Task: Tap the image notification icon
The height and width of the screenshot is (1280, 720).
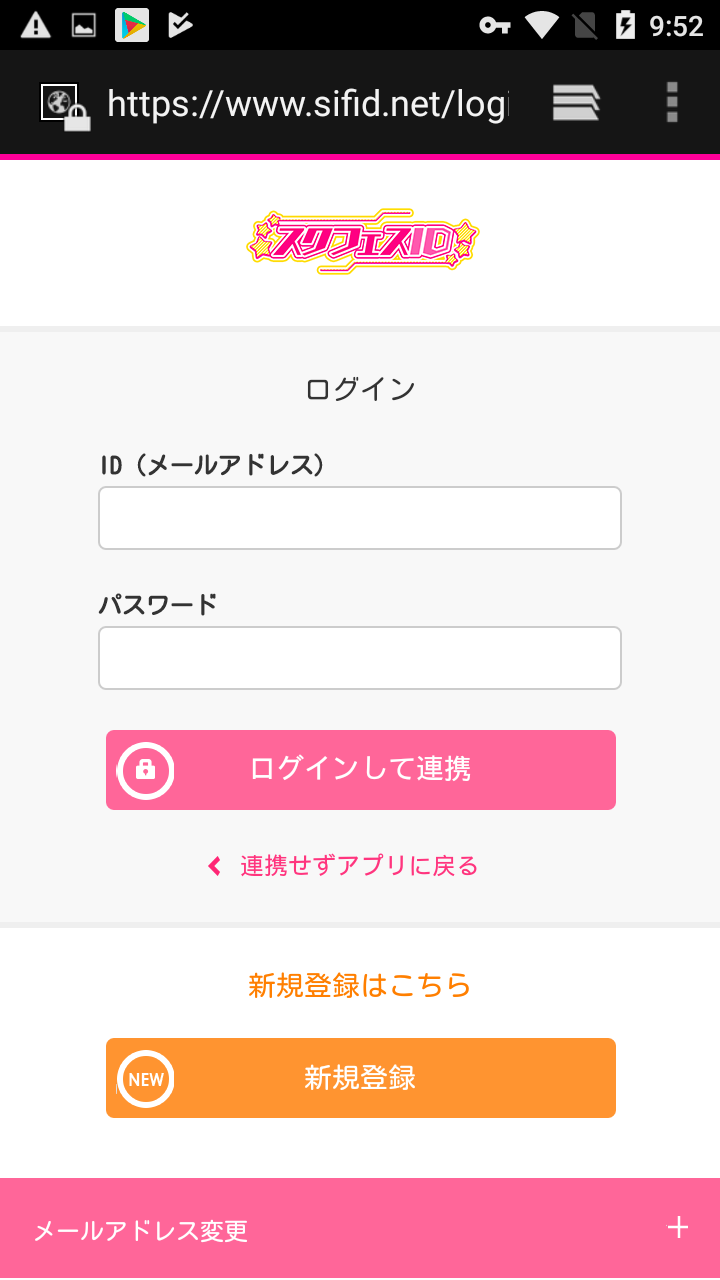Action: [x=84, y=26]
